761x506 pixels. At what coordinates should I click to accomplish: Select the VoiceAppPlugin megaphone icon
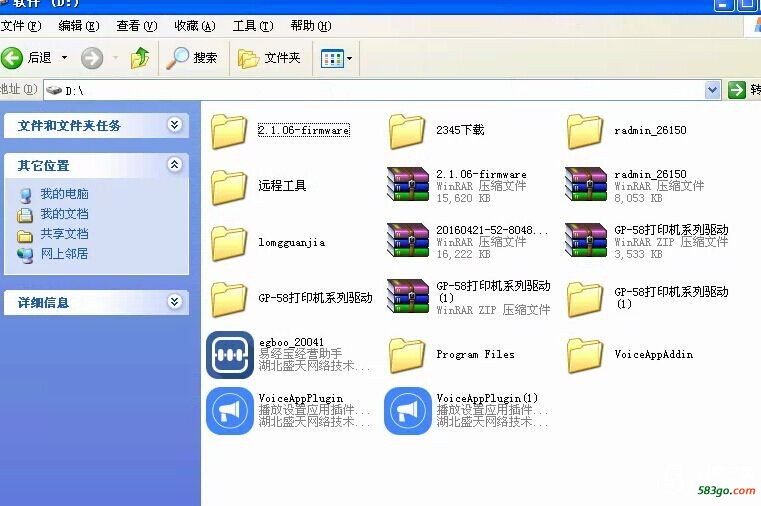pyautogui.click(x=230, y=410)
